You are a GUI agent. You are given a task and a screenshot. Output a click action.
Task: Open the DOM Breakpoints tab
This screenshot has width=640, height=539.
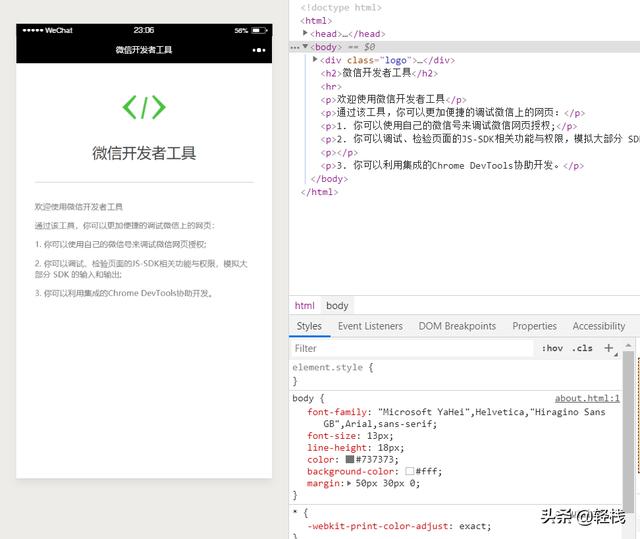(x=456, y=326)
